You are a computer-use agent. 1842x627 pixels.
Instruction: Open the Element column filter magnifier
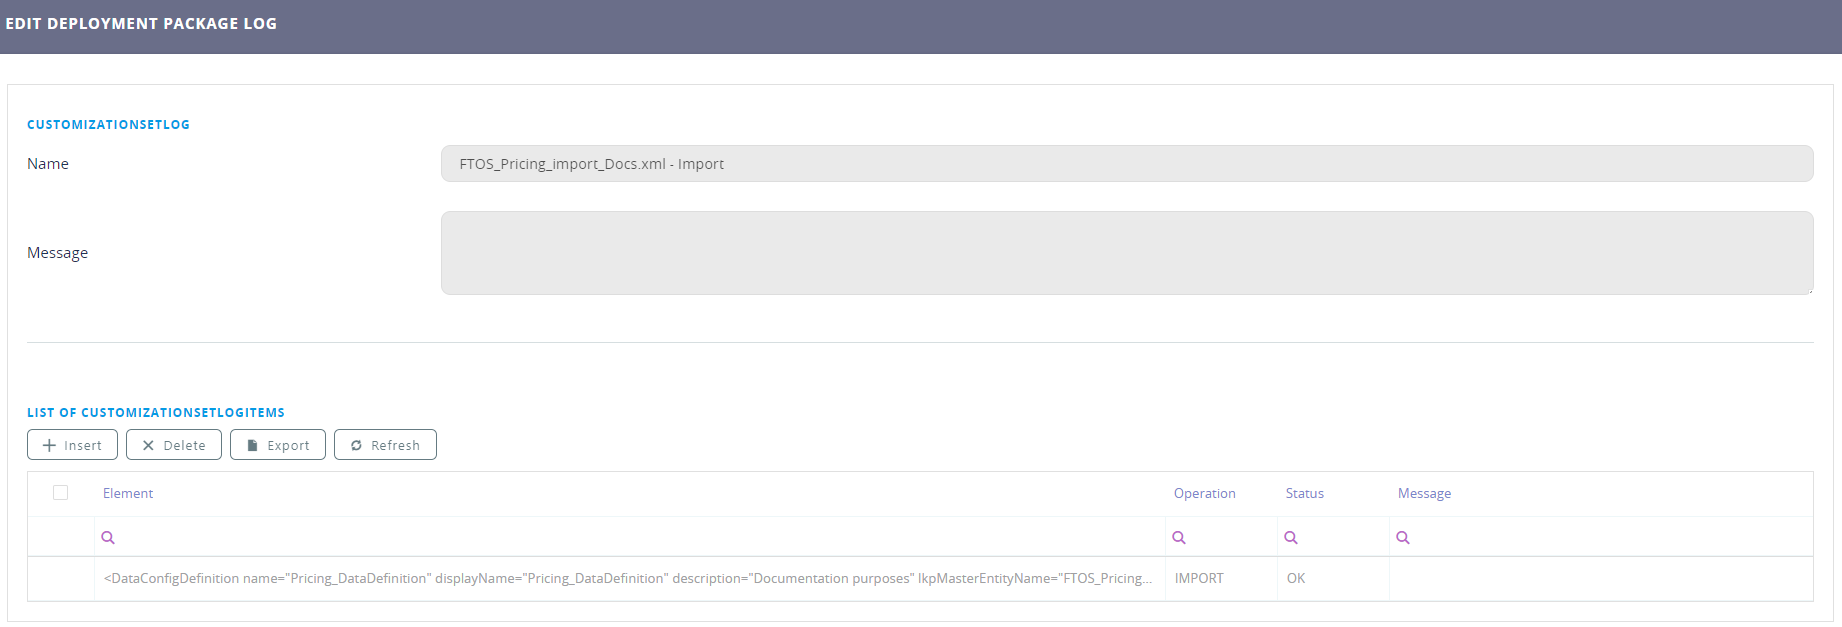108,538
